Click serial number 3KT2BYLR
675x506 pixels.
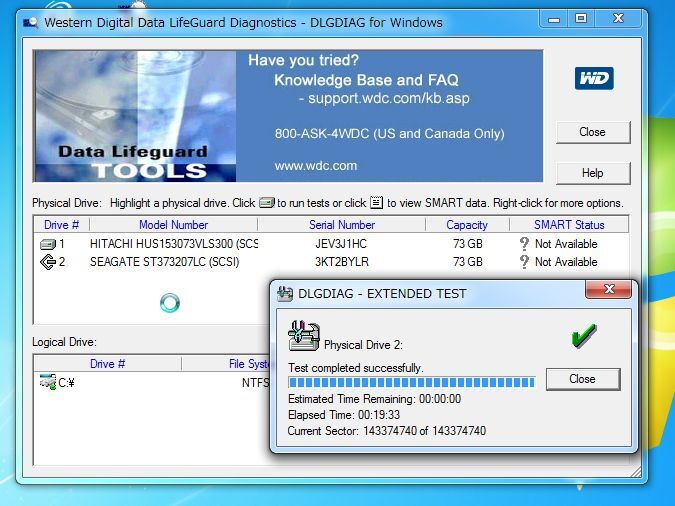342,262
